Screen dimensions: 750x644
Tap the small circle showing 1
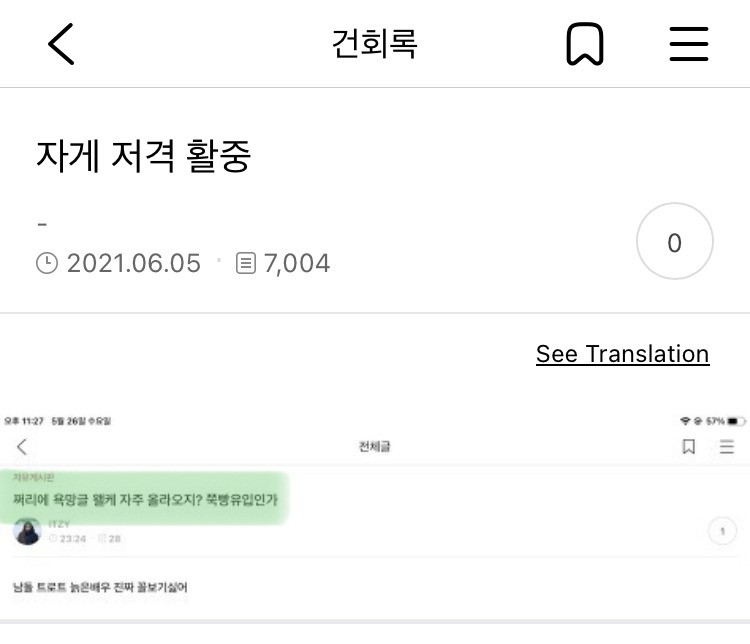tap(722, 531)
